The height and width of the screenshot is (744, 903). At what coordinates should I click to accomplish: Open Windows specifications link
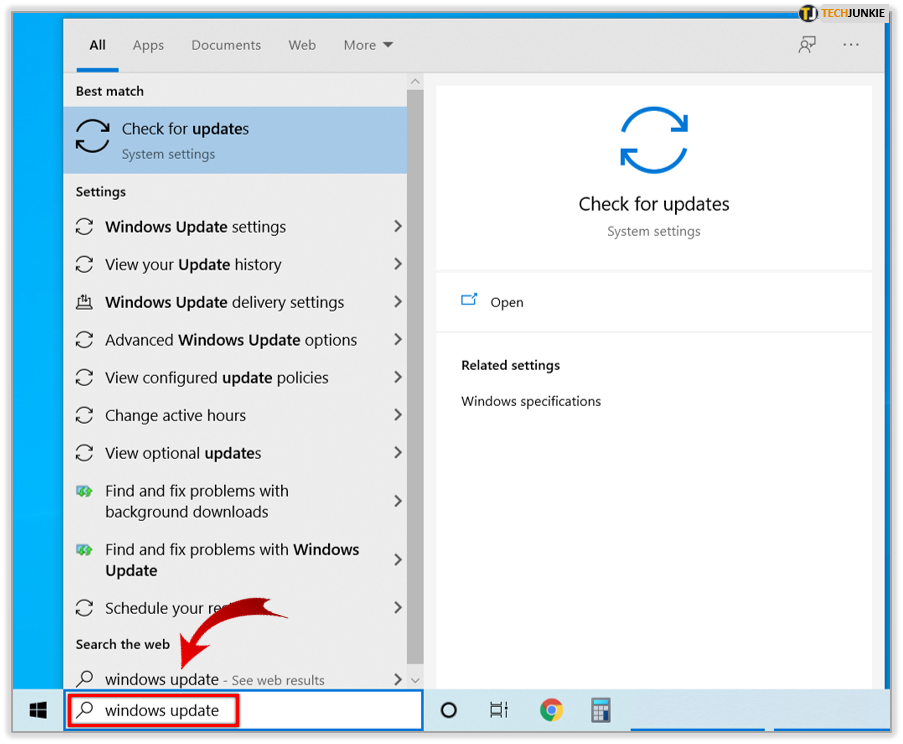pyautogui.click(x=530, y=401)
